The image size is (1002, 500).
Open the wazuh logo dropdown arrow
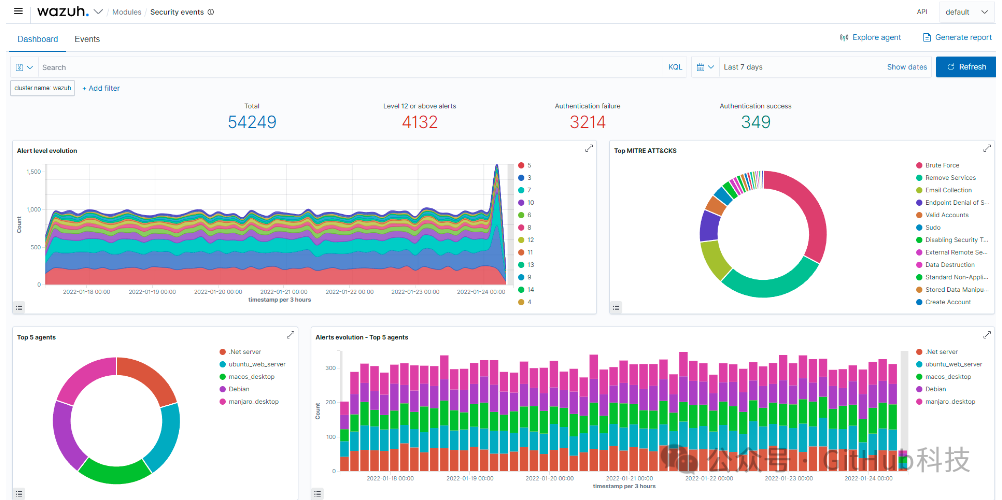(x=98, y=12)
